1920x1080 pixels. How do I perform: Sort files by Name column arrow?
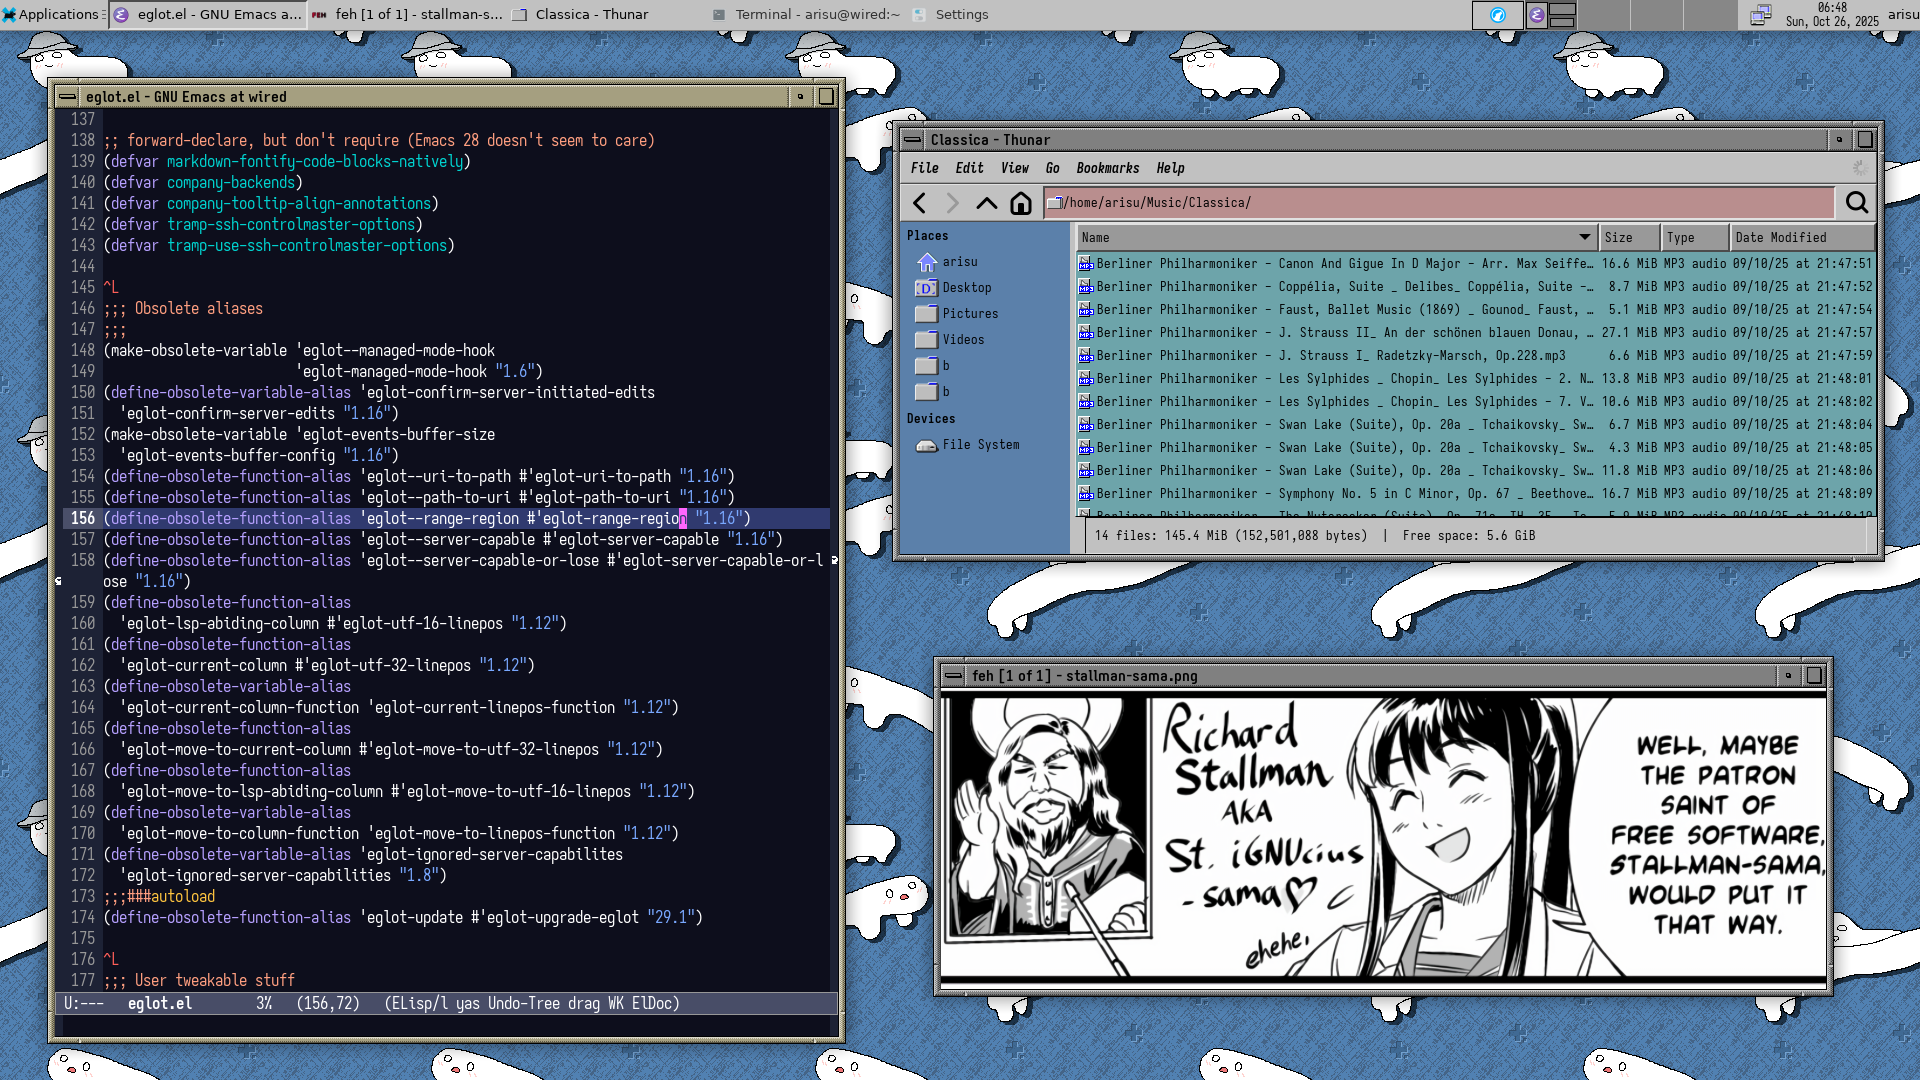1584,237
